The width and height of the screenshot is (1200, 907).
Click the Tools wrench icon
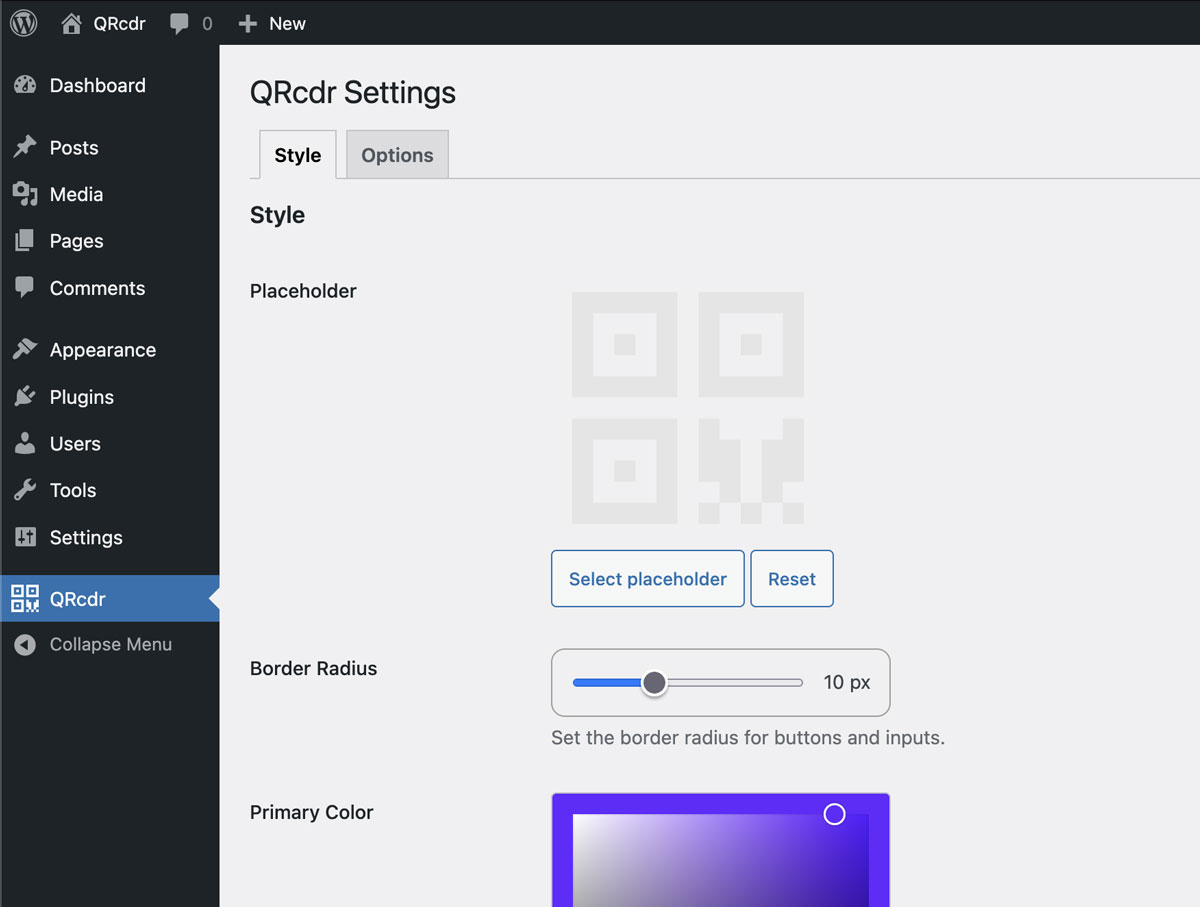click(25, 490)
